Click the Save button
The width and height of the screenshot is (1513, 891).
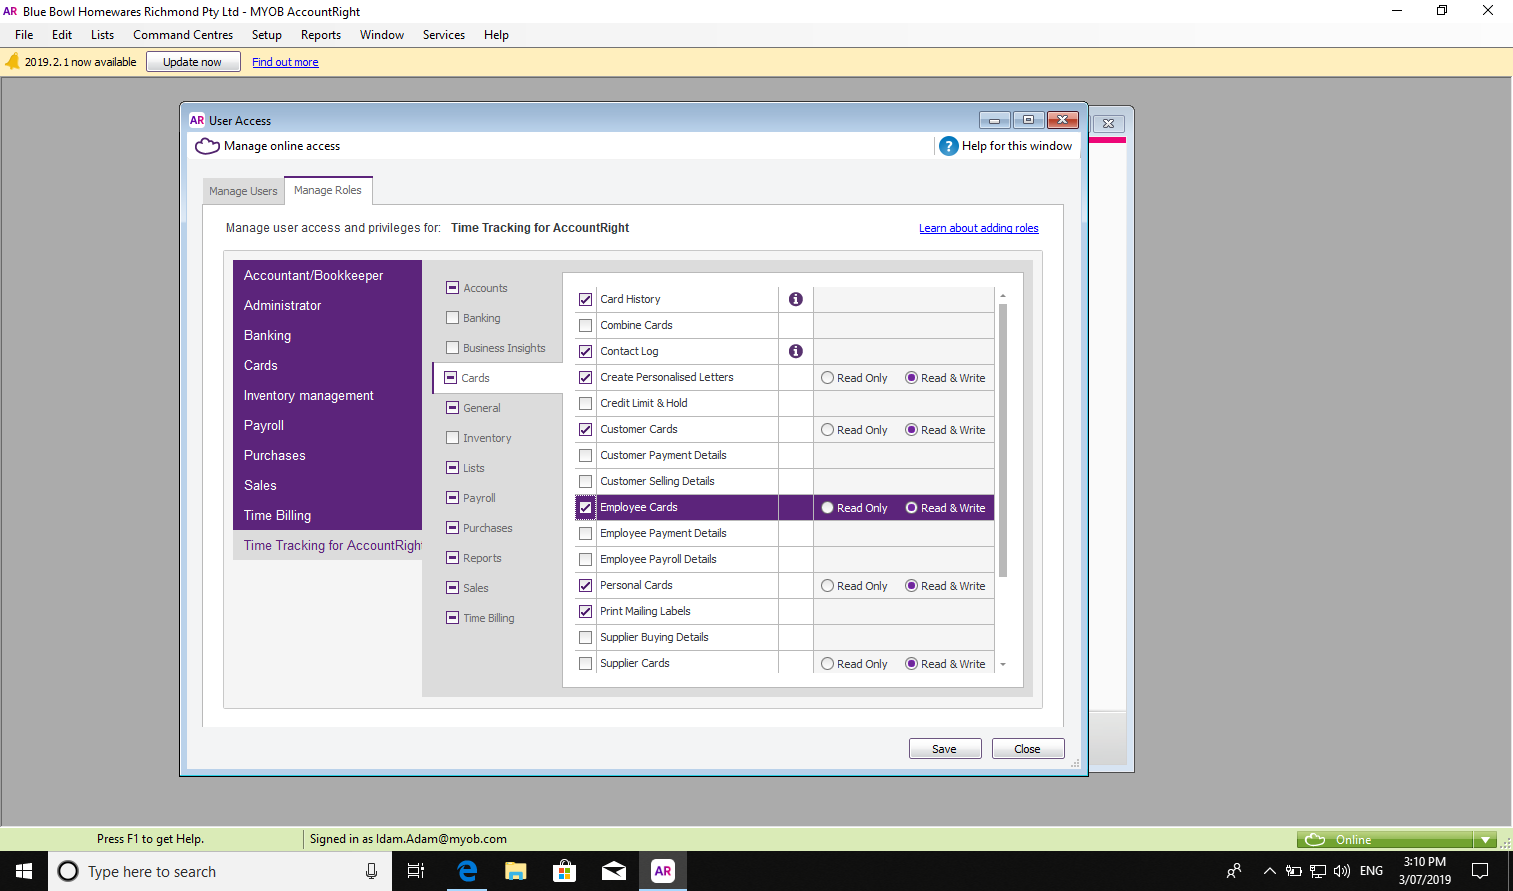tap(944, 749)
